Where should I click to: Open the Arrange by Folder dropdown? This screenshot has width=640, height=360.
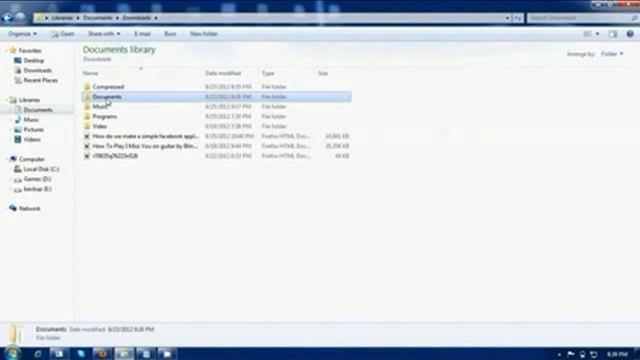[x=612, y=54]
